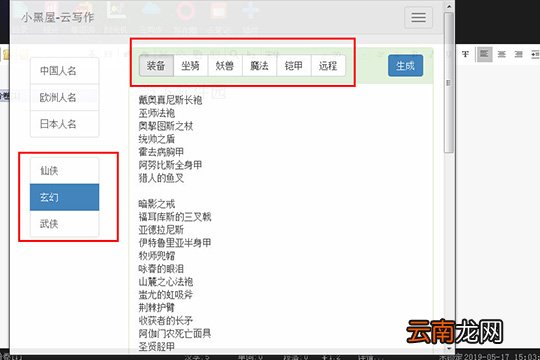
Task: Switch to the 魔法 tab
Action: 259,65
